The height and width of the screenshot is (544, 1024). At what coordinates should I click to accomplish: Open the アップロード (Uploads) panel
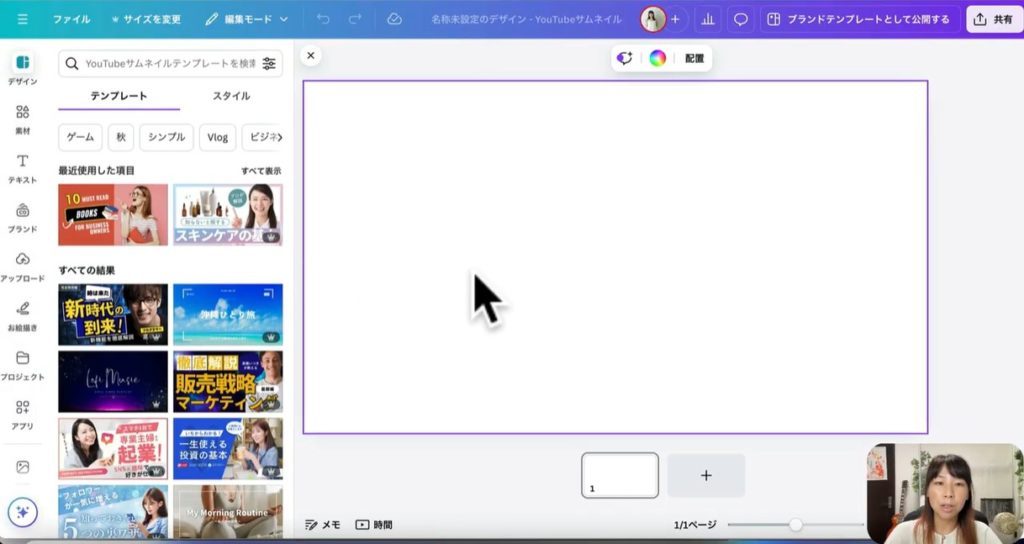(22, 265)
